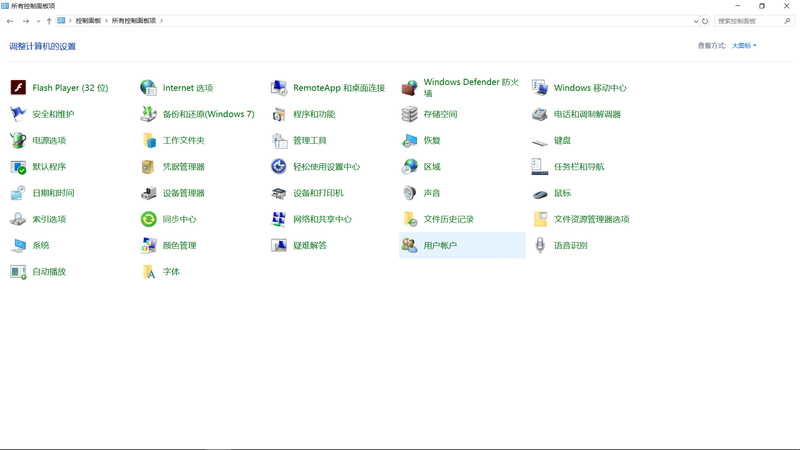Focus the 搜索控制面板 search box

[x=750, y=21]
